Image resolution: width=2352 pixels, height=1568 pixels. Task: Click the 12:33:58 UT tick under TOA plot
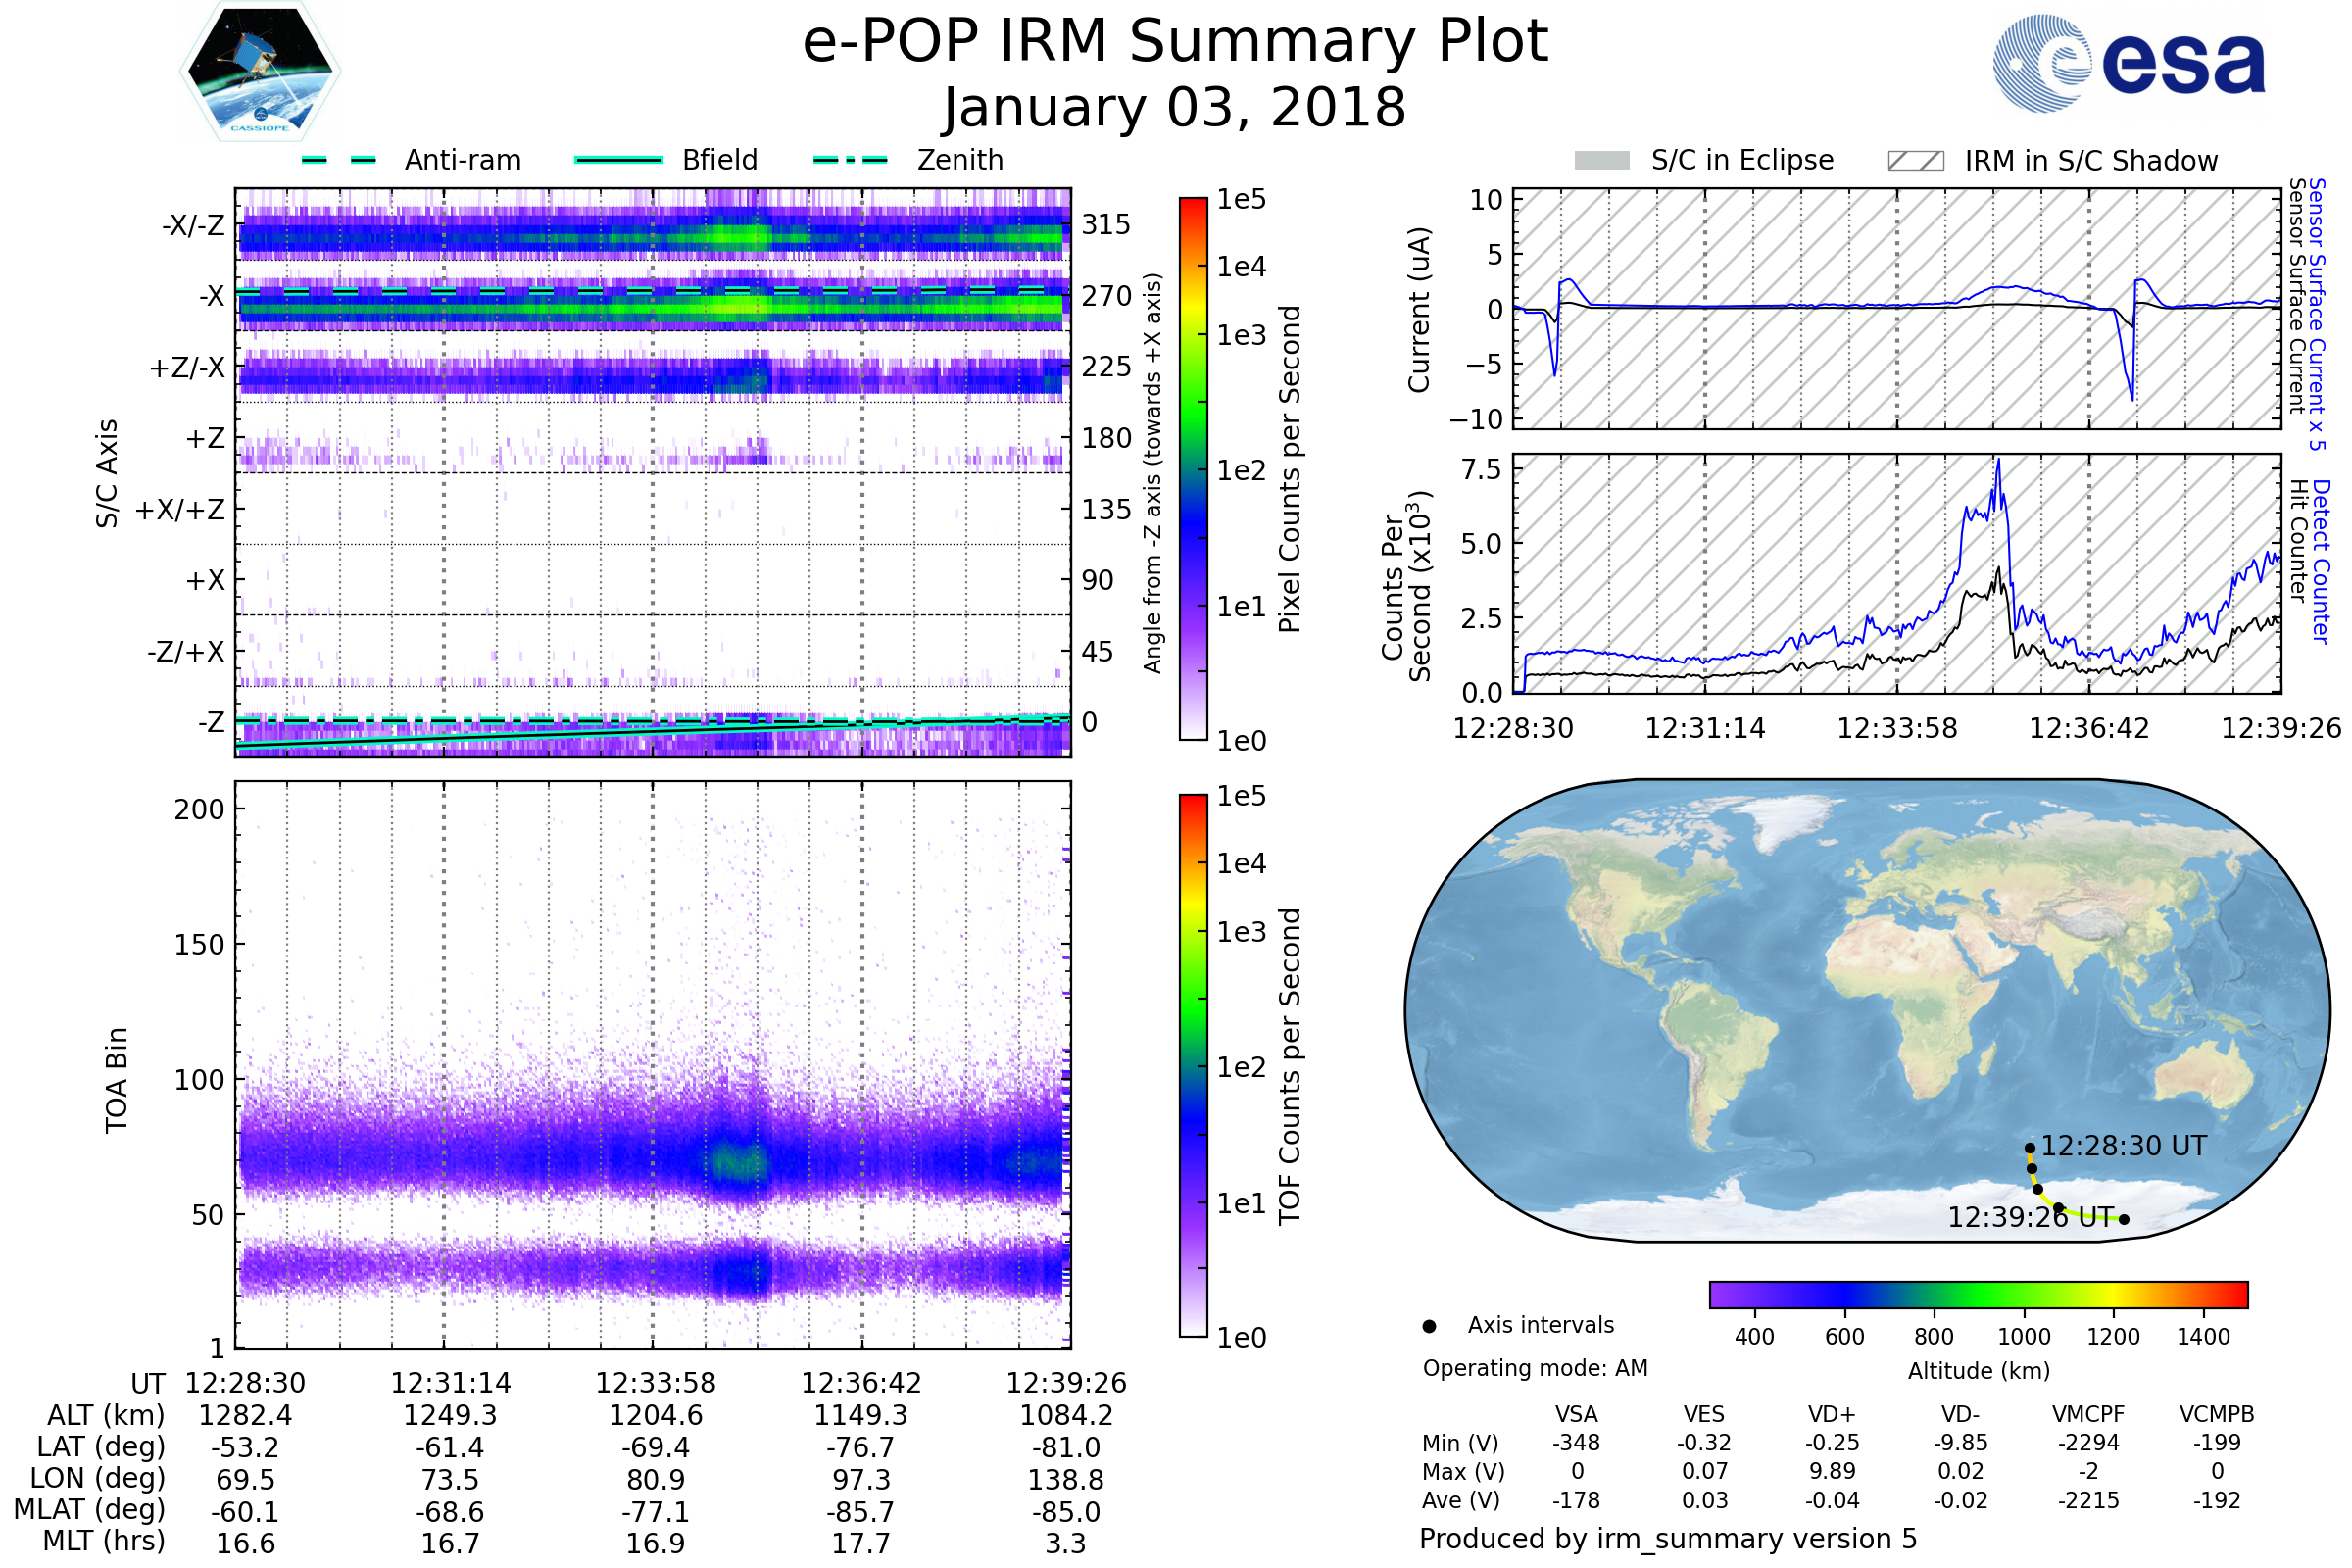coord(656,1383)
